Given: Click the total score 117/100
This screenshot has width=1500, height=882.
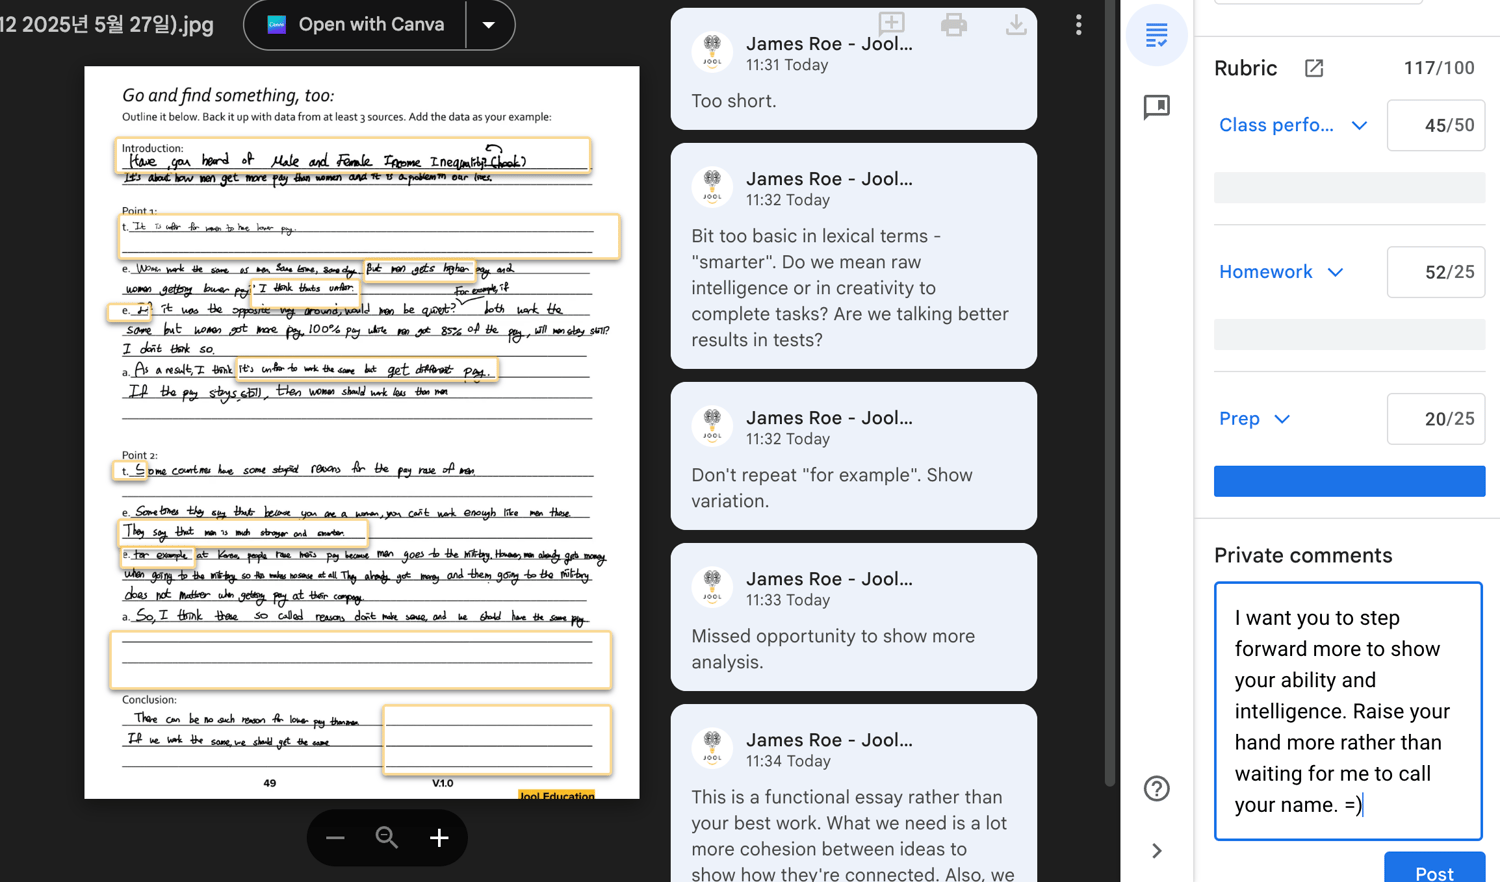Looking at the screenshot, I should tap(1439, 68).
